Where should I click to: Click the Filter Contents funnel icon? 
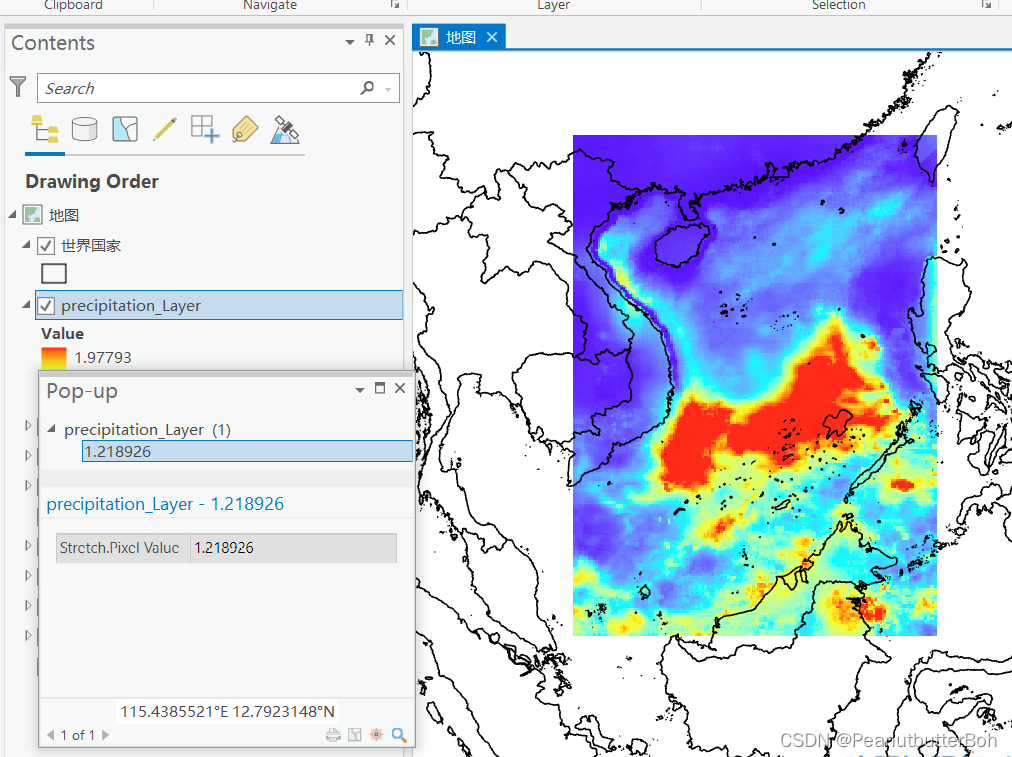pos(17,87)
